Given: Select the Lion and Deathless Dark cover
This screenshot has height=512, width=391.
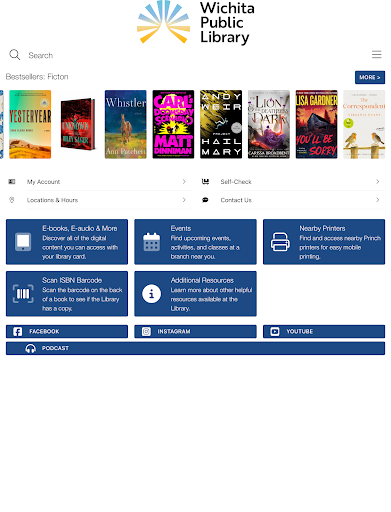Looking at the screenshot, I should [x=269, y=124].
